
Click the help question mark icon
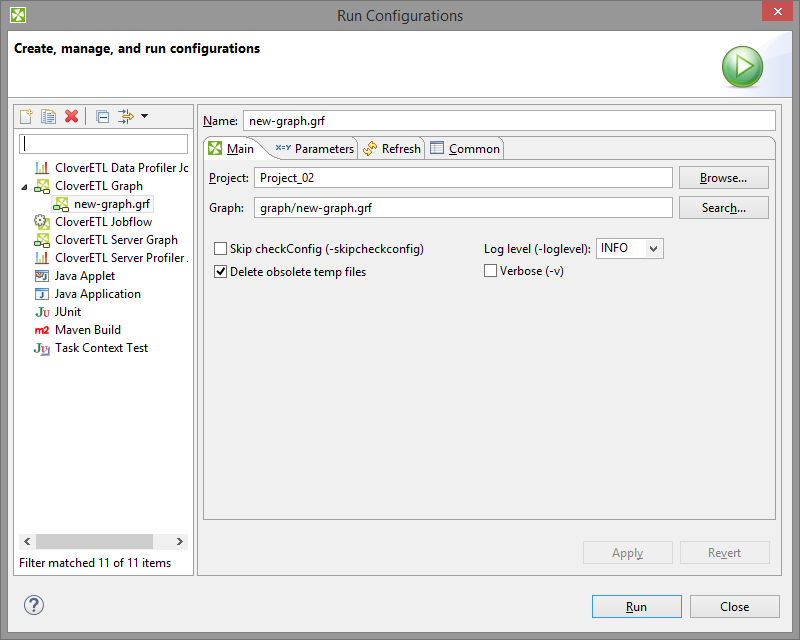(x=34, y=605)
